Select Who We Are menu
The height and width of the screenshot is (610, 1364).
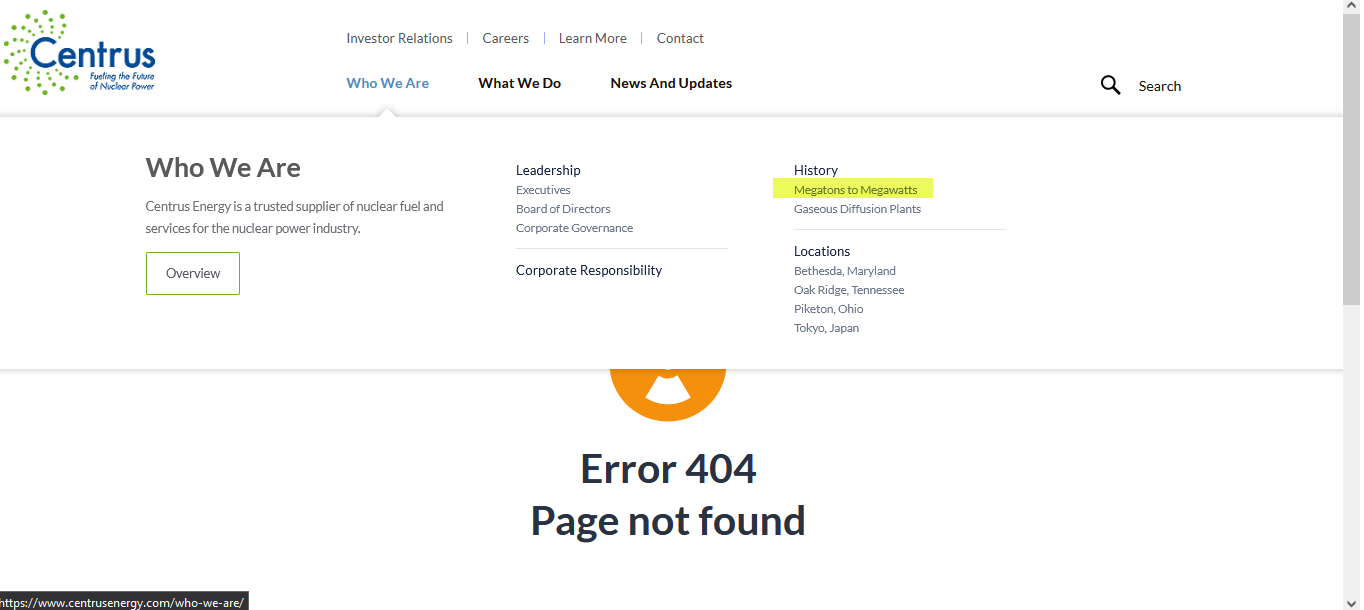(x=388, y=83)
